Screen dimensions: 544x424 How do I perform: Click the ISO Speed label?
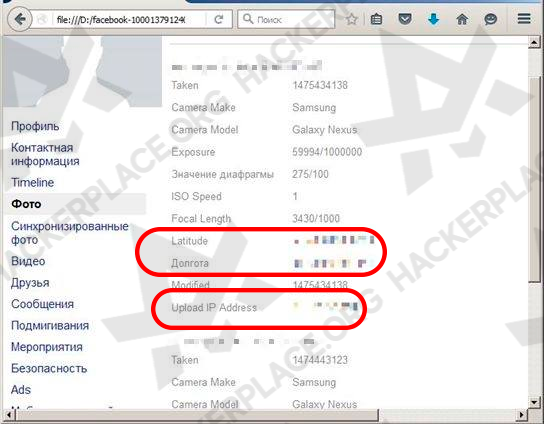click(x=196, y=196)
